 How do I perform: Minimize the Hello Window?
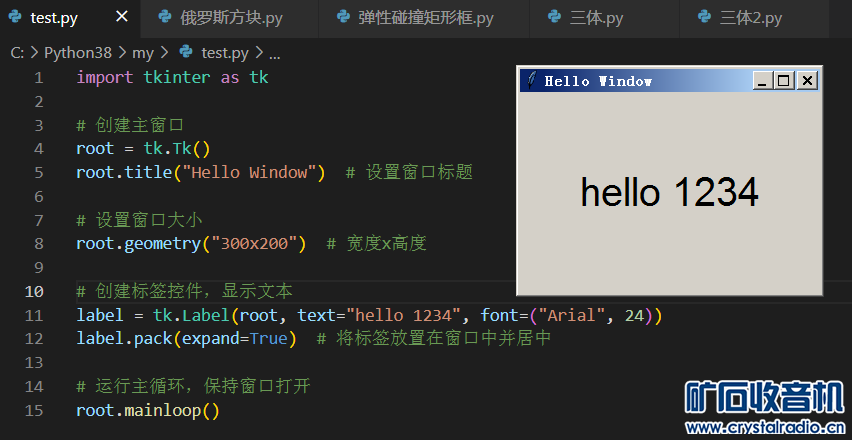pos(763,81)
